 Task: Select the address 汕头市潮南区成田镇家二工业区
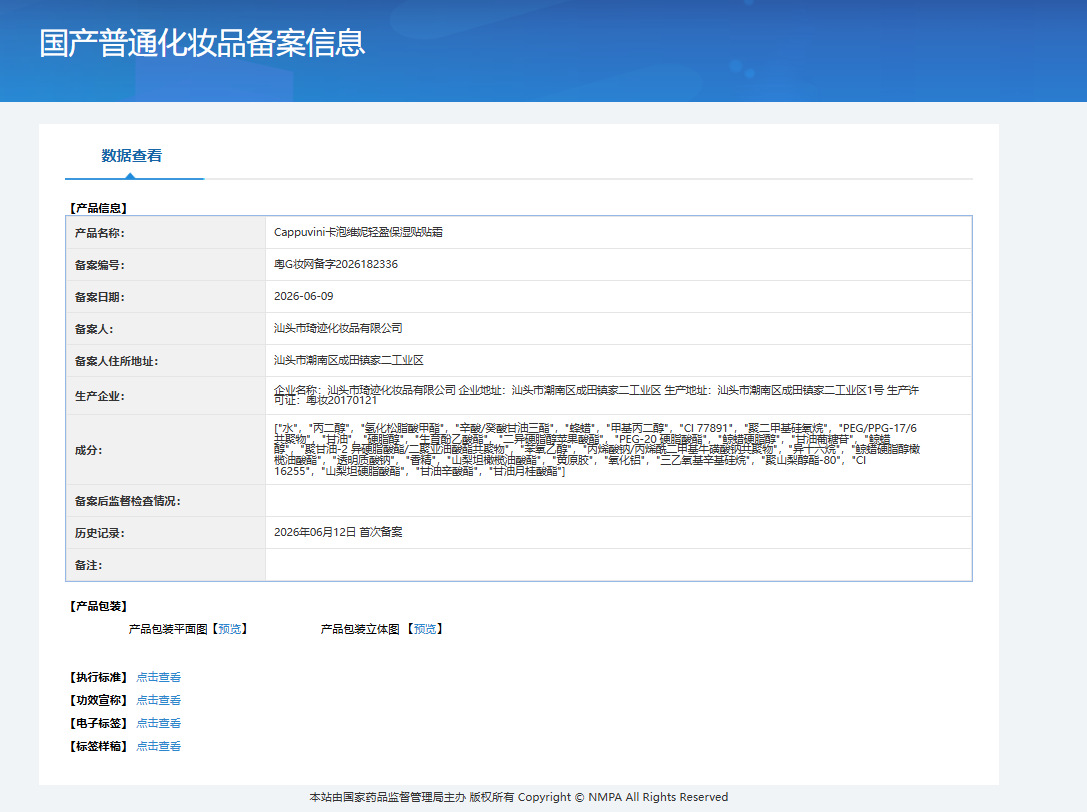pos(349,360)
